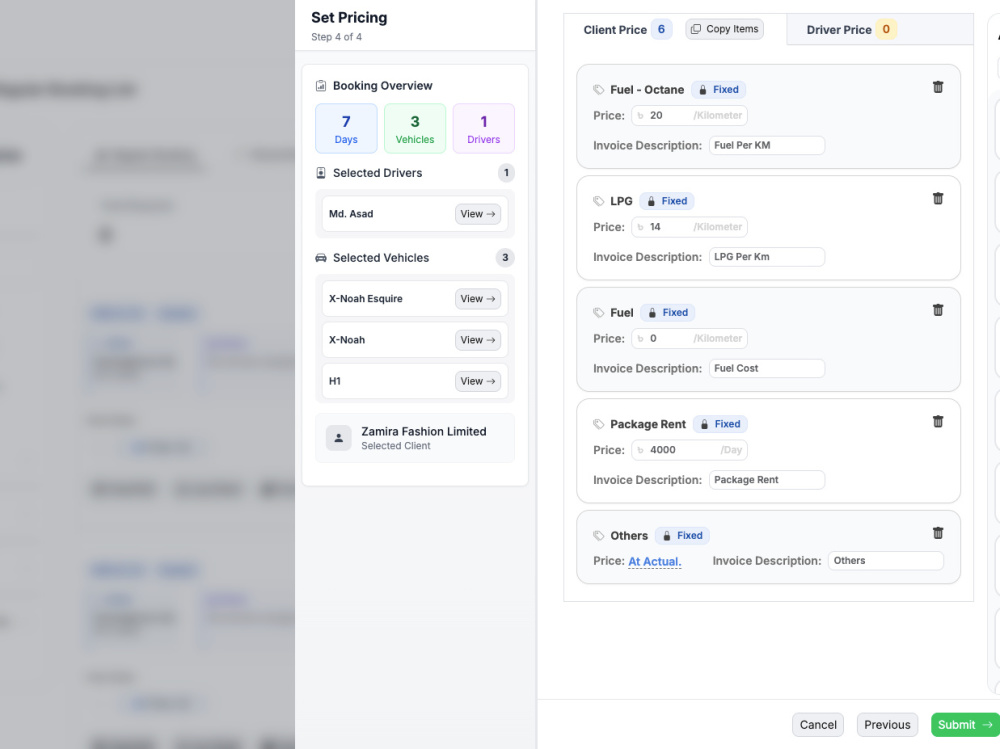This screenshot has width=1000, height=749.
Task: Toggle the Fixed lock badge on Others
Action: click(682, 535)
